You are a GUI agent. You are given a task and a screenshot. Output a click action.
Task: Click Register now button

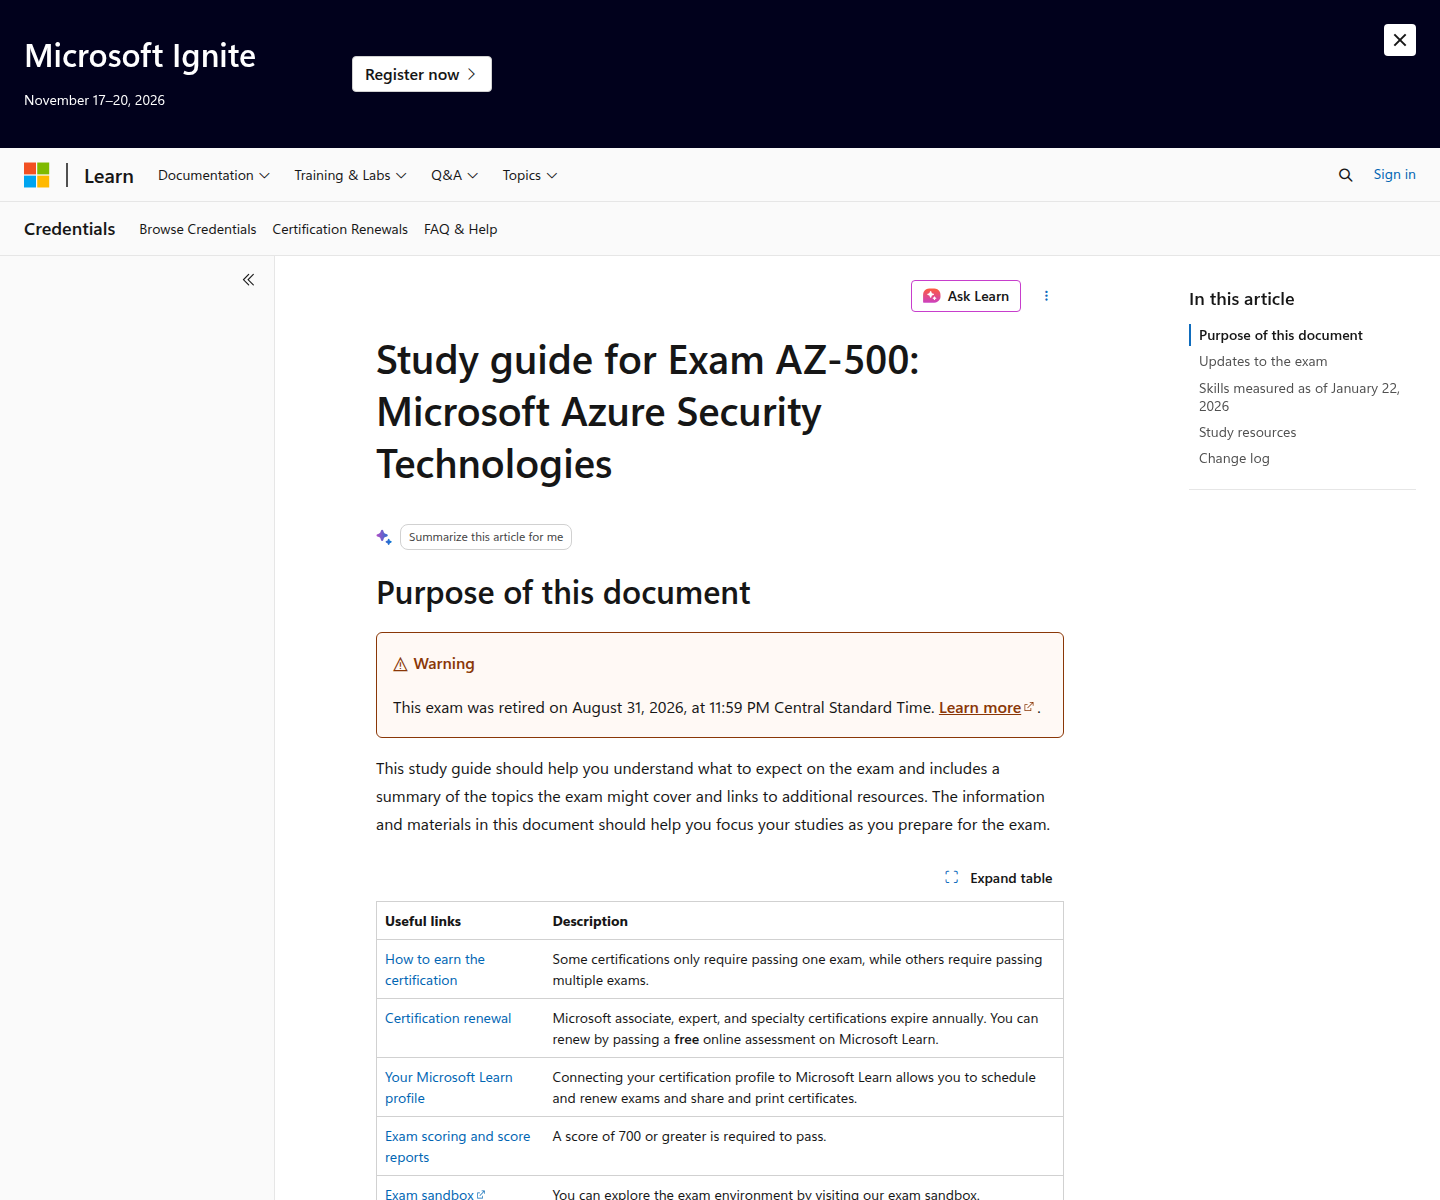point(422,74)
